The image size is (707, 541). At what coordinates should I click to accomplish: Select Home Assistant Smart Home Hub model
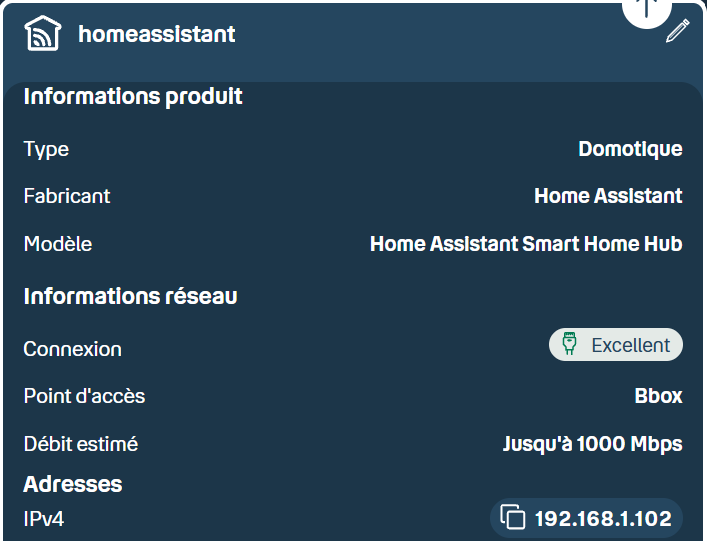tap(526, 243)
